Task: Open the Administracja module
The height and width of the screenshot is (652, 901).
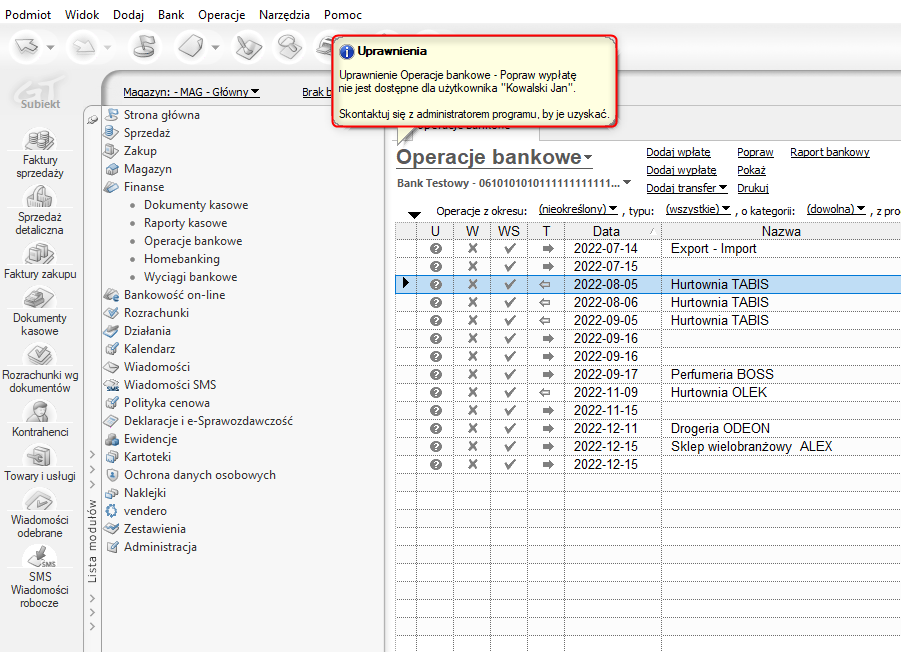Action: coord(160,547)
